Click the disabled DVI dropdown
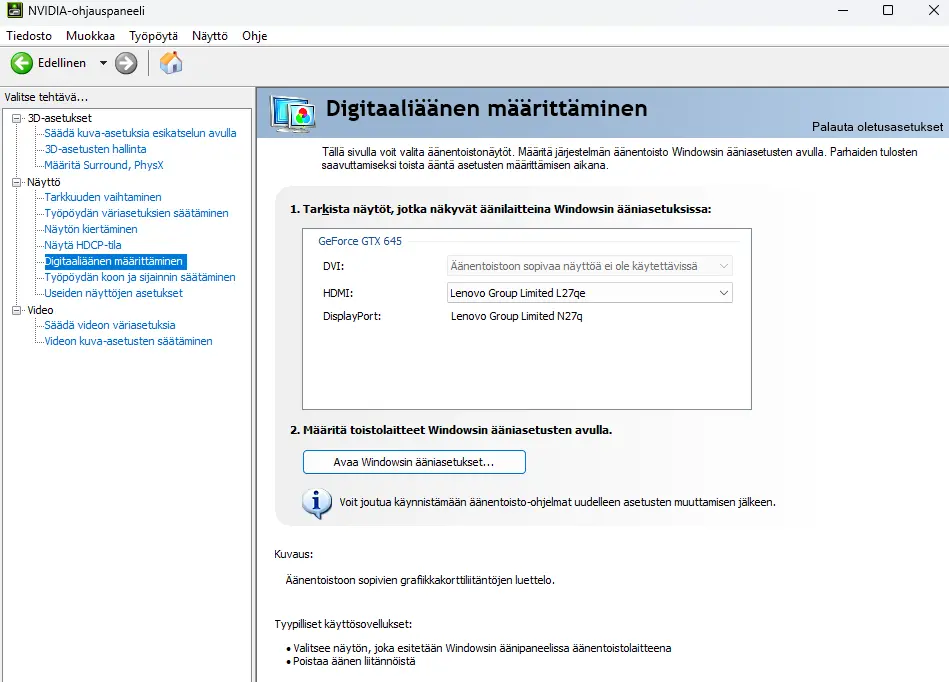 point(589,266)
